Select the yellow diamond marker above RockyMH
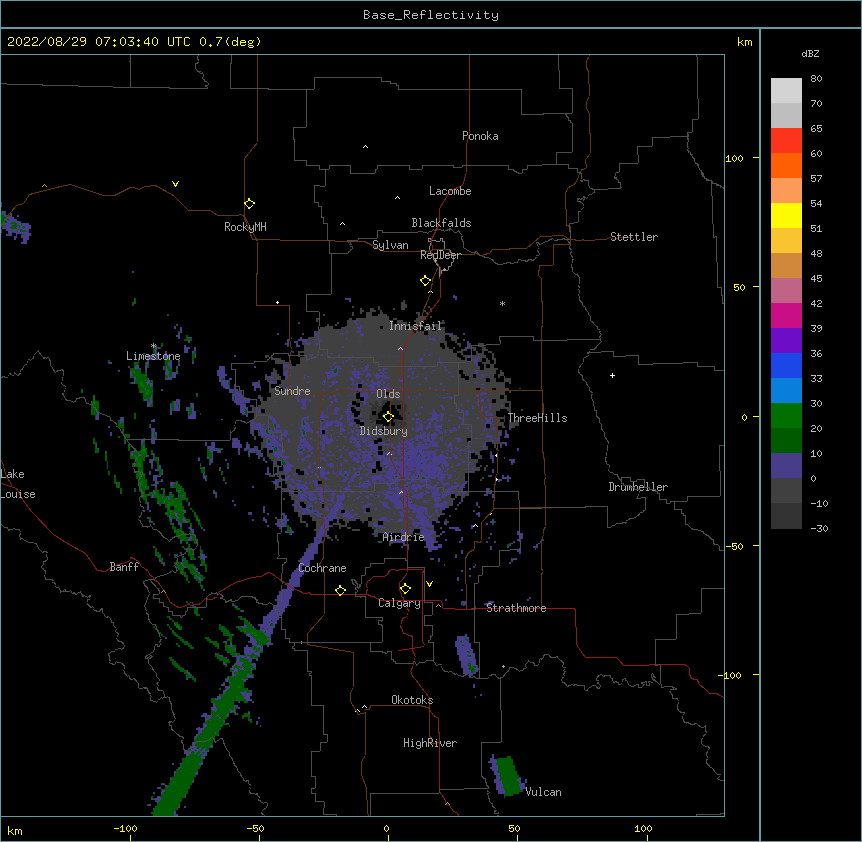The width and height of the screenshot is (862, 842). tap(249, 204)
